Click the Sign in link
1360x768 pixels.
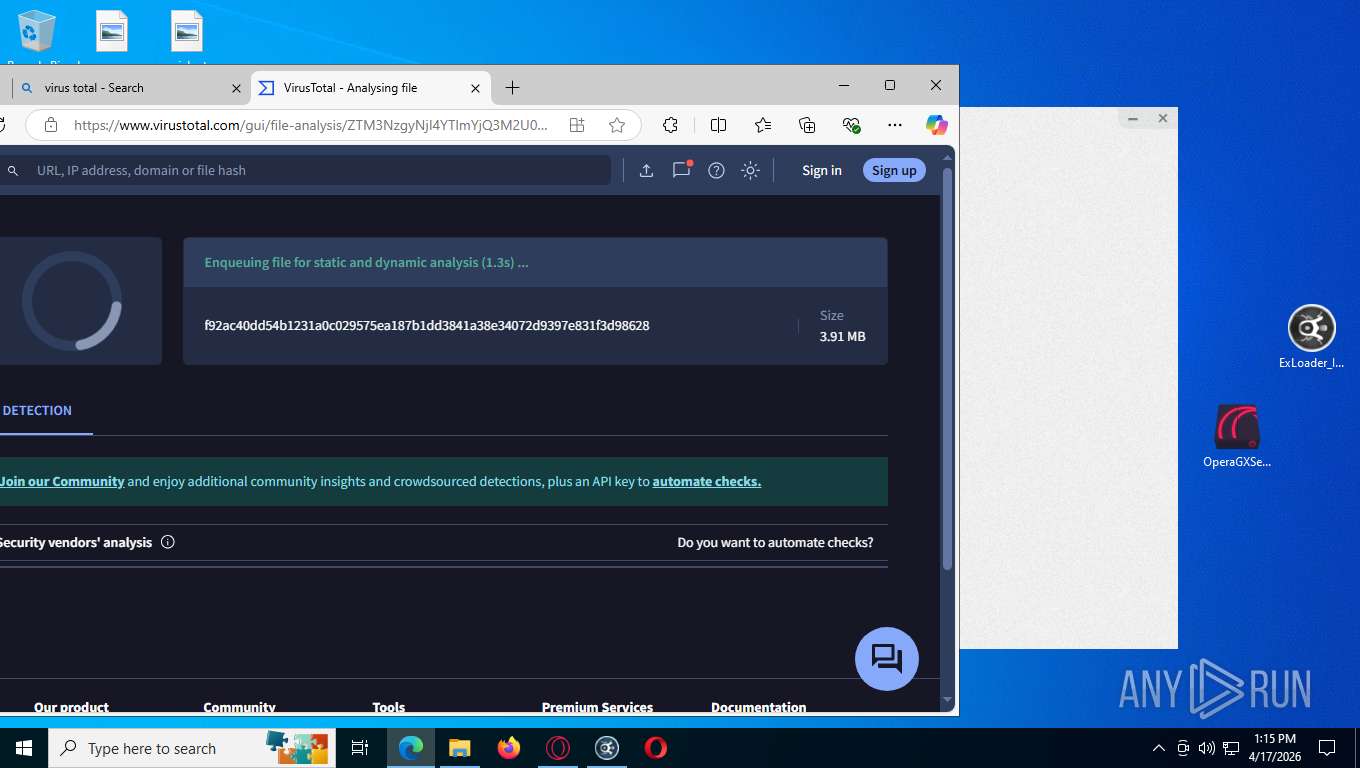(822, 170)
